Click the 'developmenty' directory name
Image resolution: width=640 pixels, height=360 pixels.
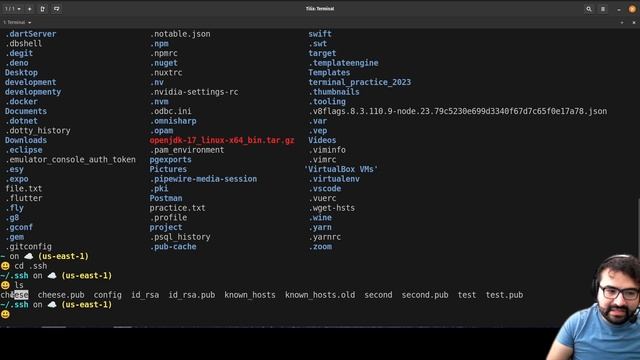click(x=33, y=92)
